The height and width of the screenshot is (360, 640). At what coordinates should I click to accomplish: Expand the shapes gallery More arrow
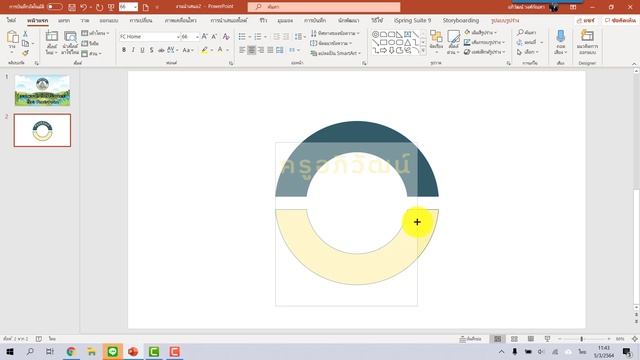tap(423, 51)
